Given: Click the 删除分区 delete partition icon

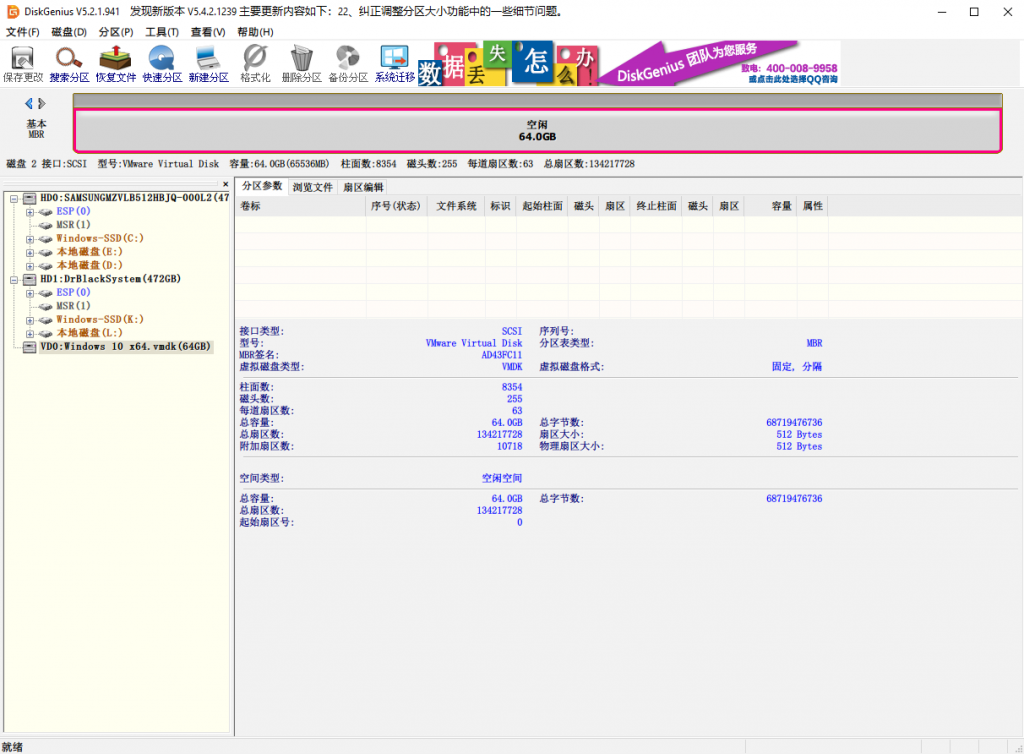Looking at the screenshot, I should coord(301,64).
